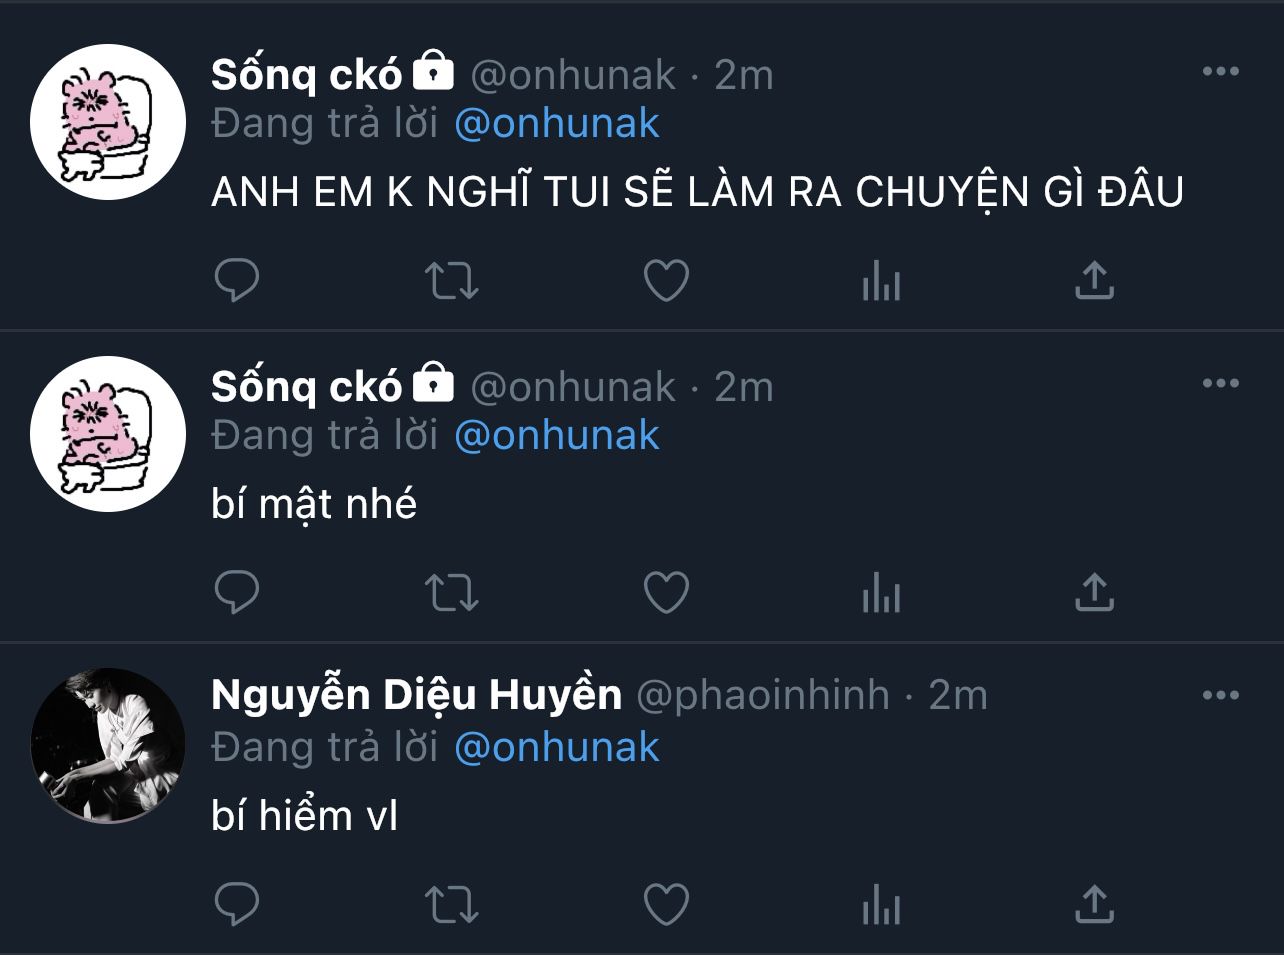View analytics for 'ANH EM K NGHĨ' tweet

(881, 281)
